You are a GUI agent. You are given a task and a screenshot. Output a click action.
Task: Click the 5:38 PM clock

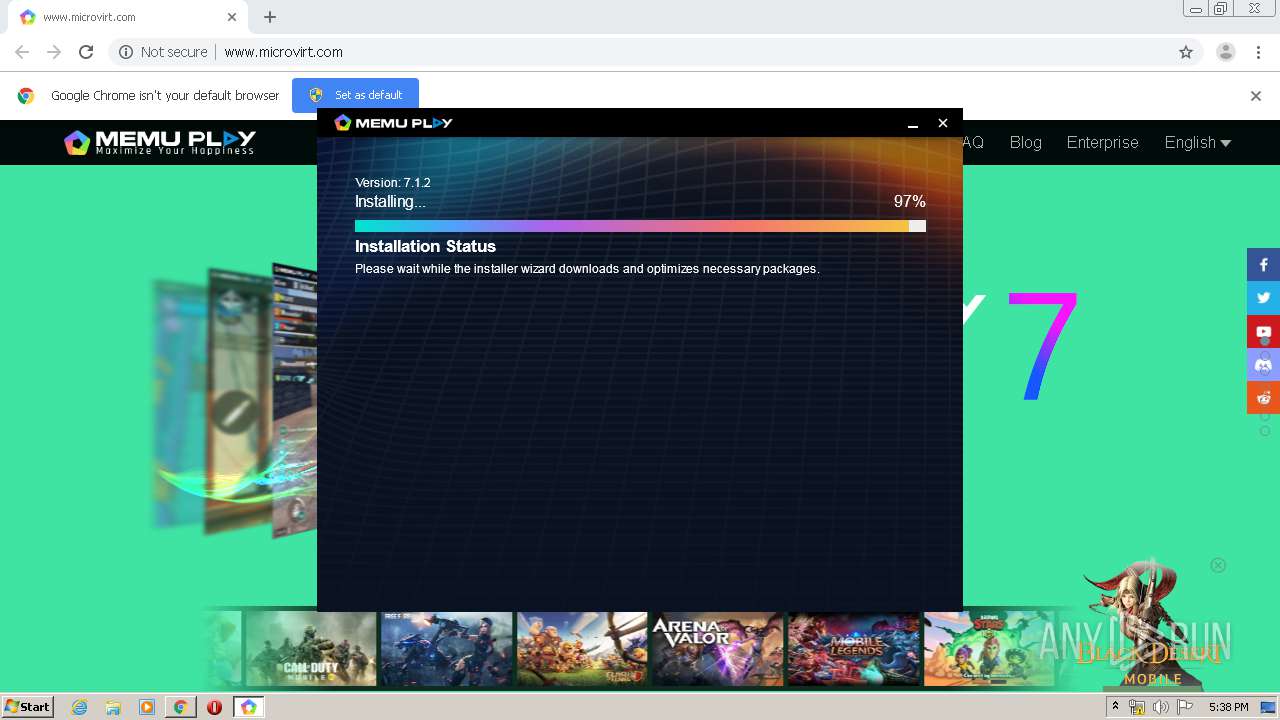(1228, 707)
